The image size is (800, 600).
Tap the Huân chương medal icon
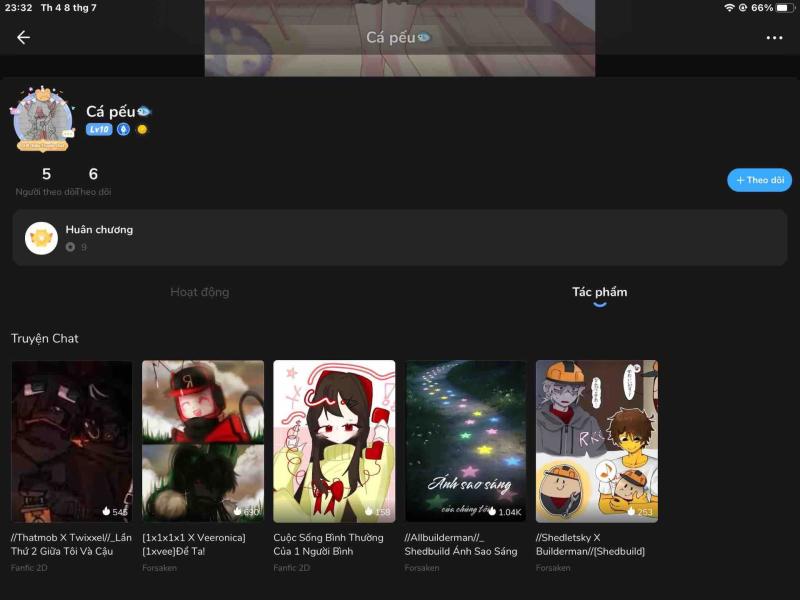41,238
